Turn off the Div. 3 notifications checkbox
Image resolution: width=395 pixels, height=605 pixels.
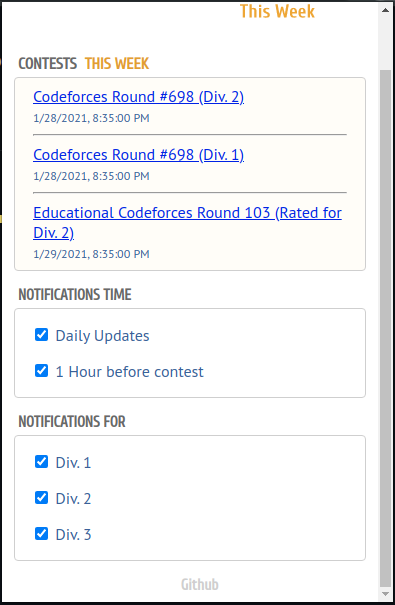pyautogui.click(x=41, y=534)
